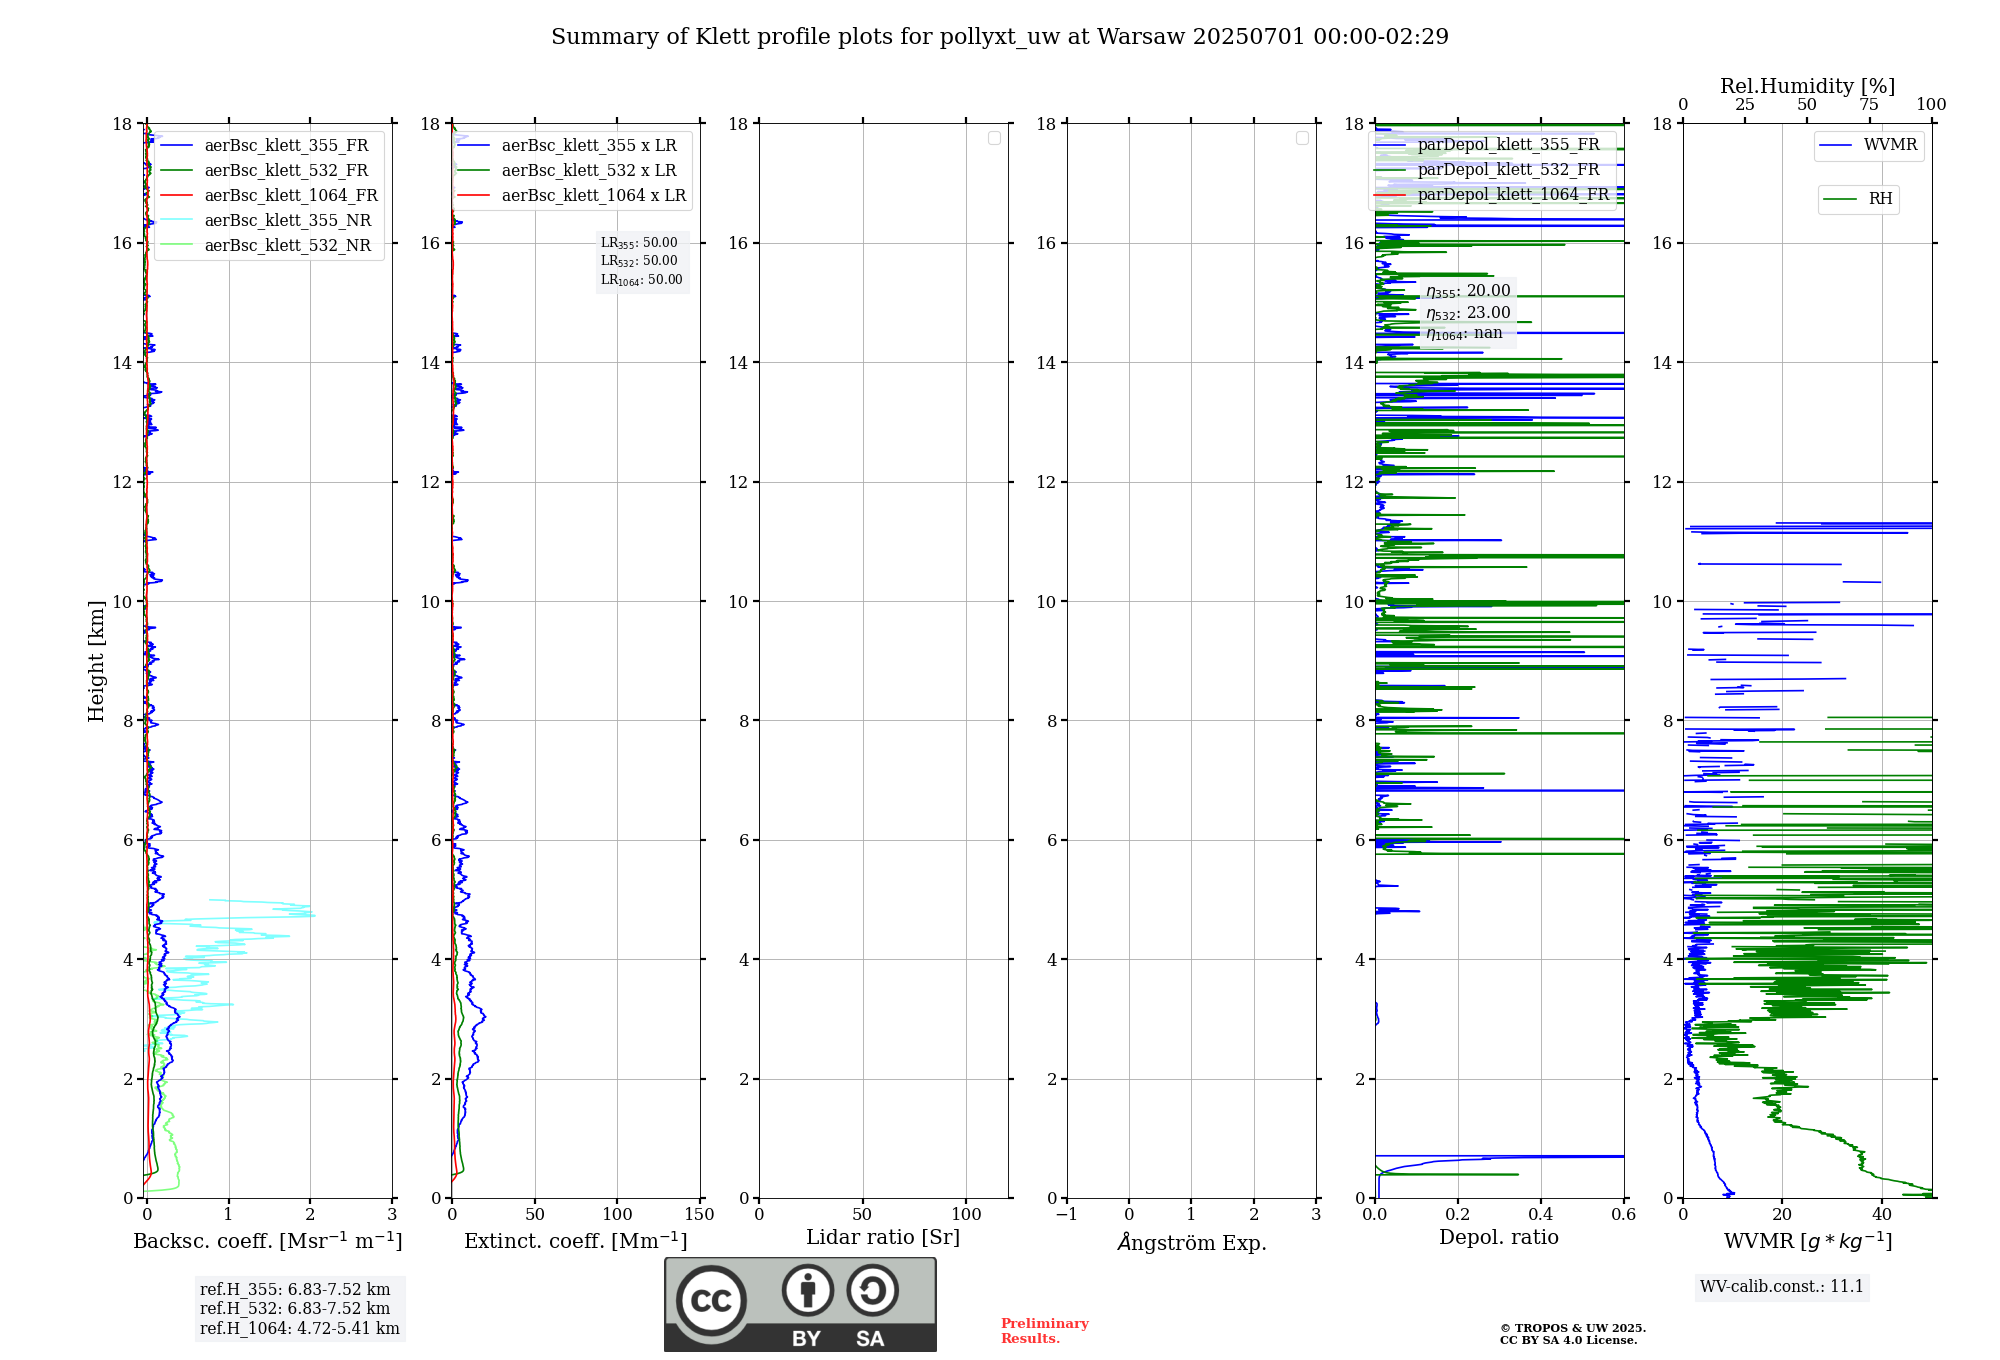Click the plot title Summary of Klett profile plots
Image resolution: width=2000 pixels, height=1360 pixels.
point(1000,36)
